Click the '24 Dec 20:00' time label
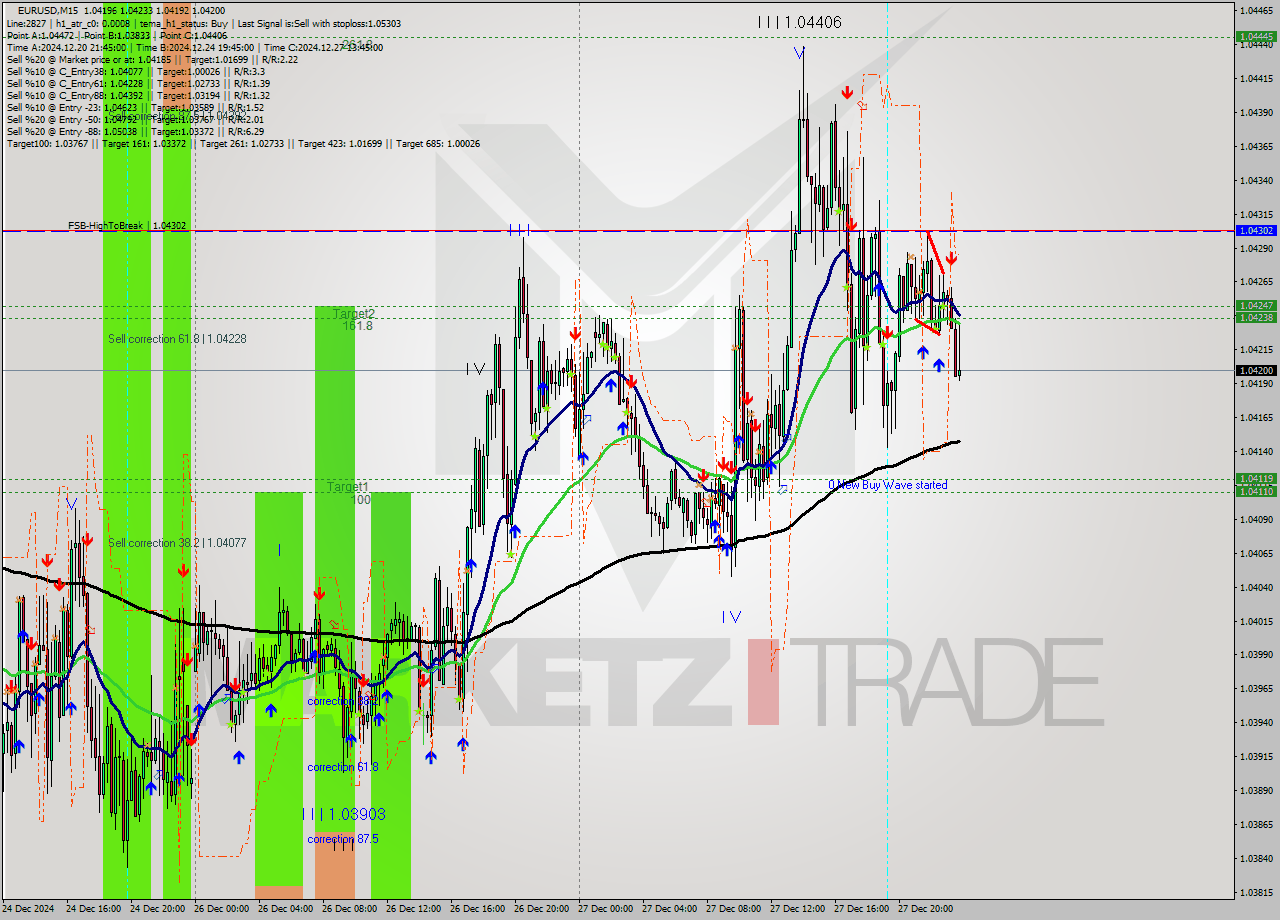 click(x=157, y=909)
